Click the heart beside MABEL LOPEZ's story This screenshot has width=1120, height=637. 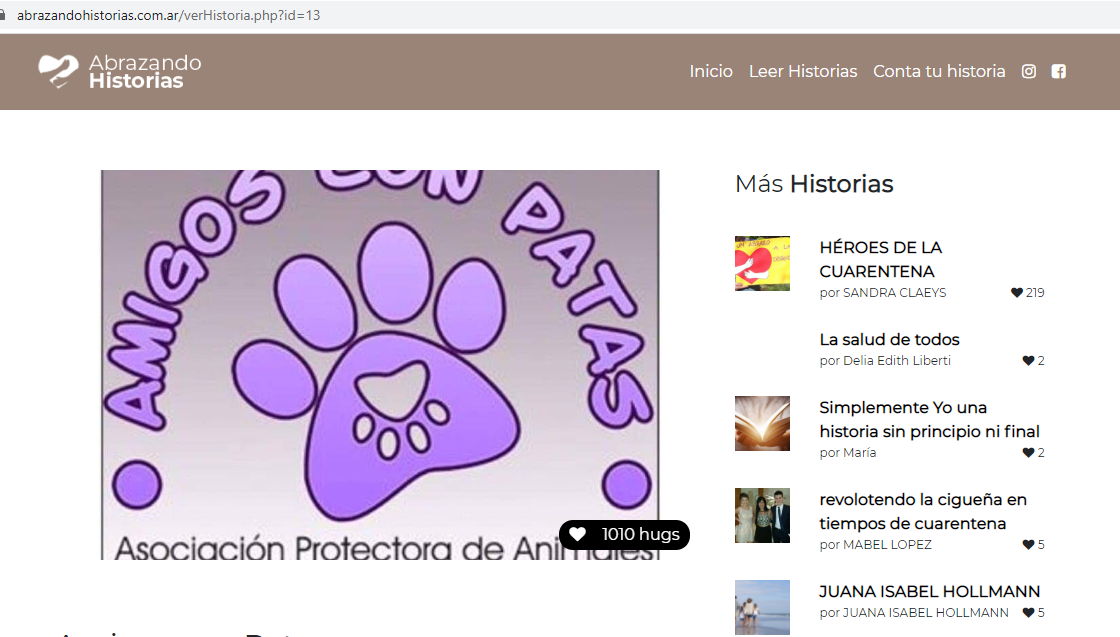(x=1027, y=544)
